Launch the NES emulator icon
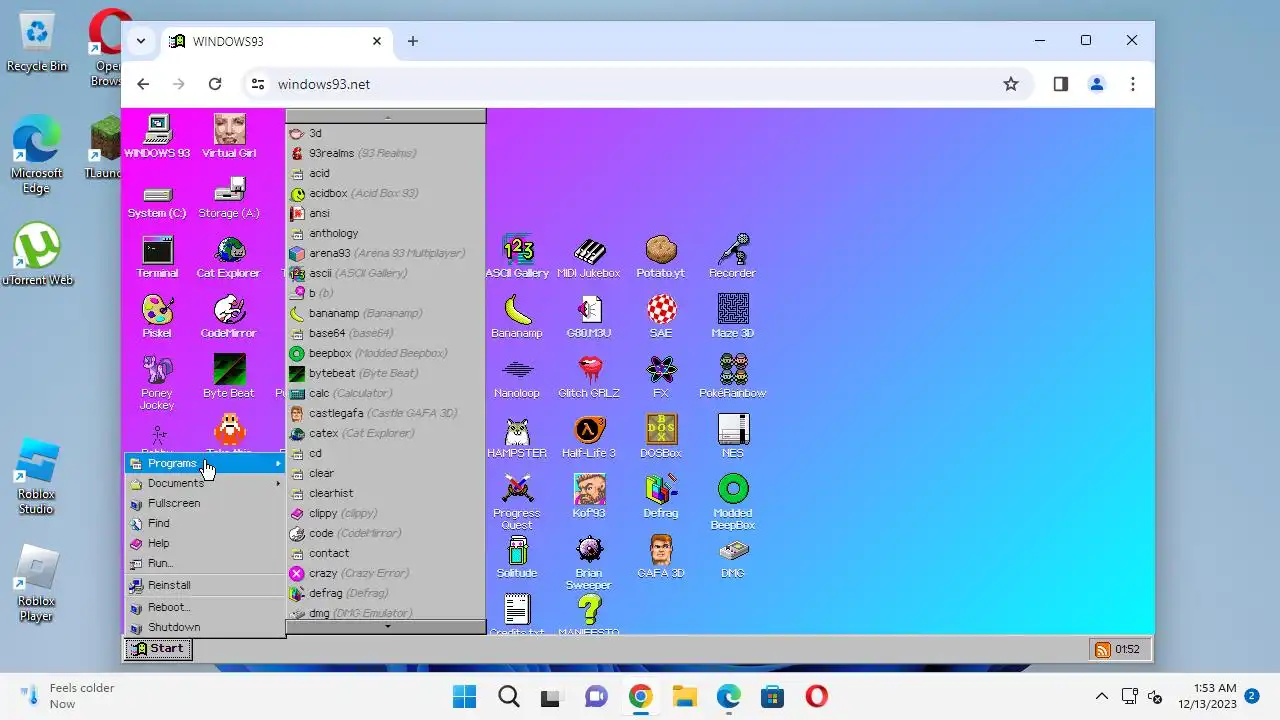This screenshot has height=720, width=1280. [x=733, y=437]
